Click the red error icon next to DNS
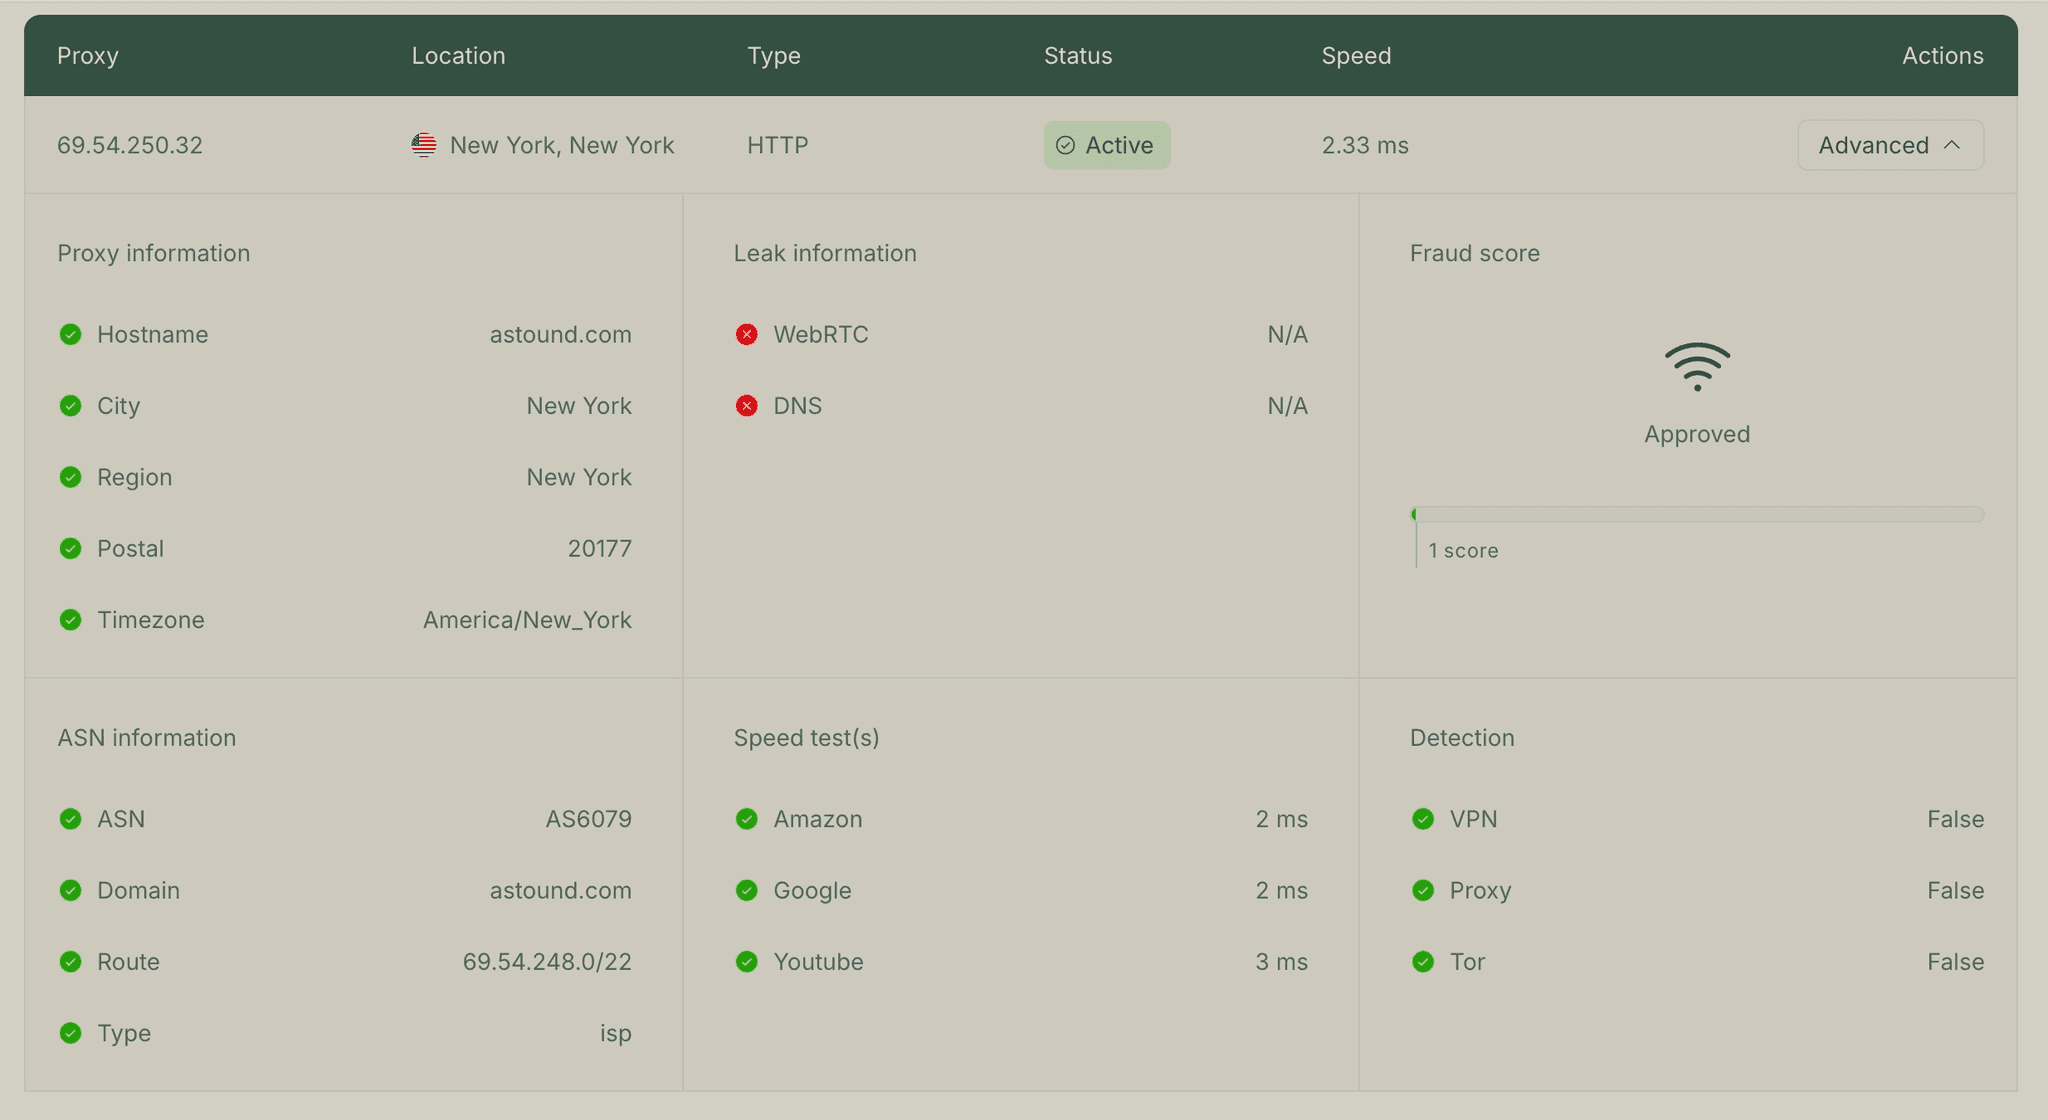The image size is (2048, 1120). pos(747,405)
